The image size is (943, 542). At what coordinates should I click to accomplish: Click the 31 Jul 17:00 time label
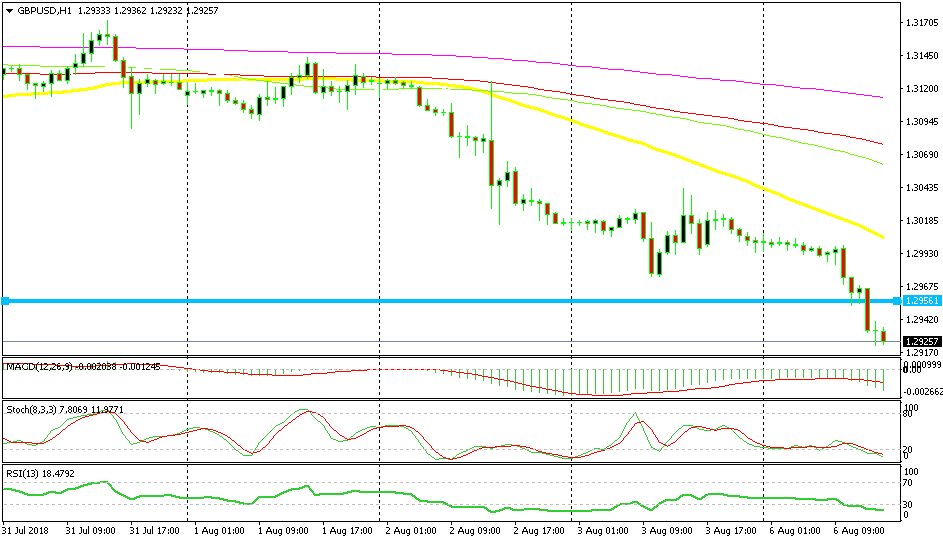(155, 531)
